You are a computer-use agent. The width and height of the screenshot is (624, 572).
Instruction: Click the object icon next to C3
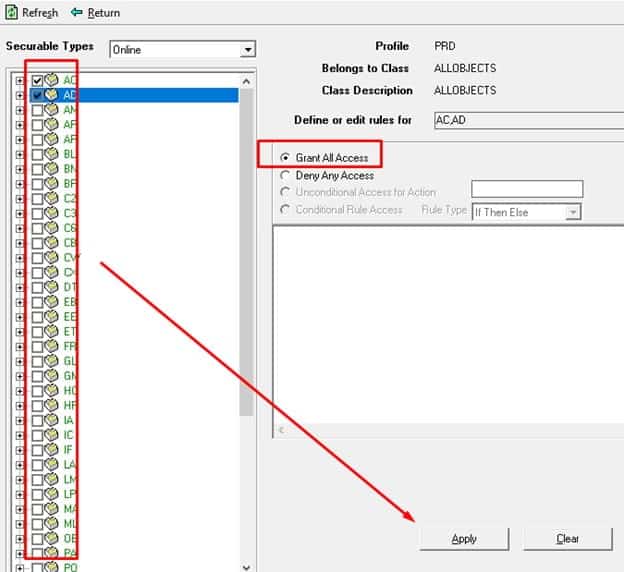point(51,213)
